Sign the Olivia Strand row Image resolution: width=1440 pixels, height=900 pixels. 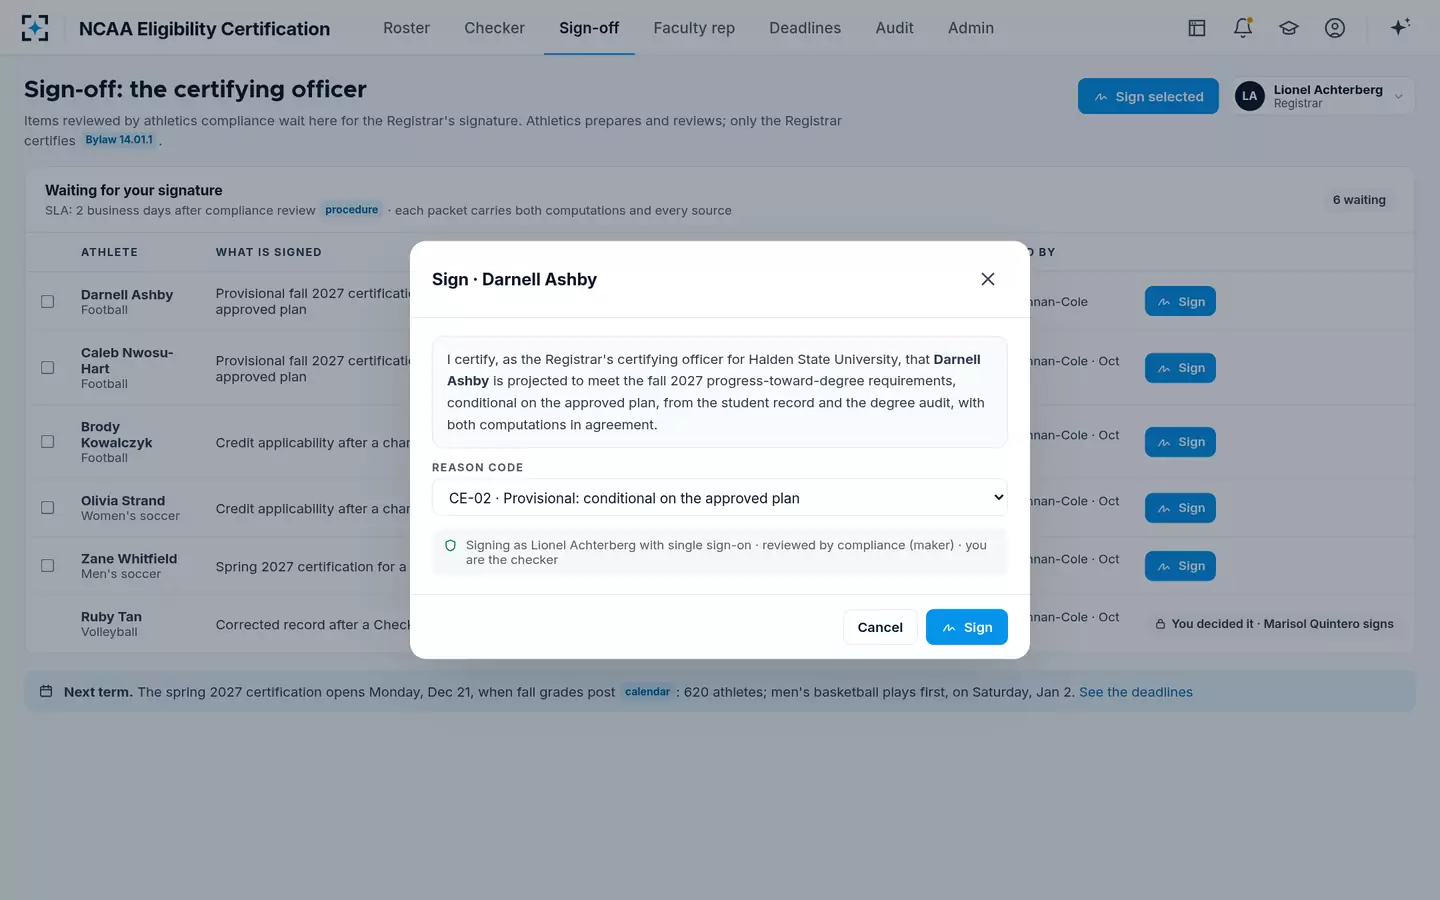coord(1180,508)
